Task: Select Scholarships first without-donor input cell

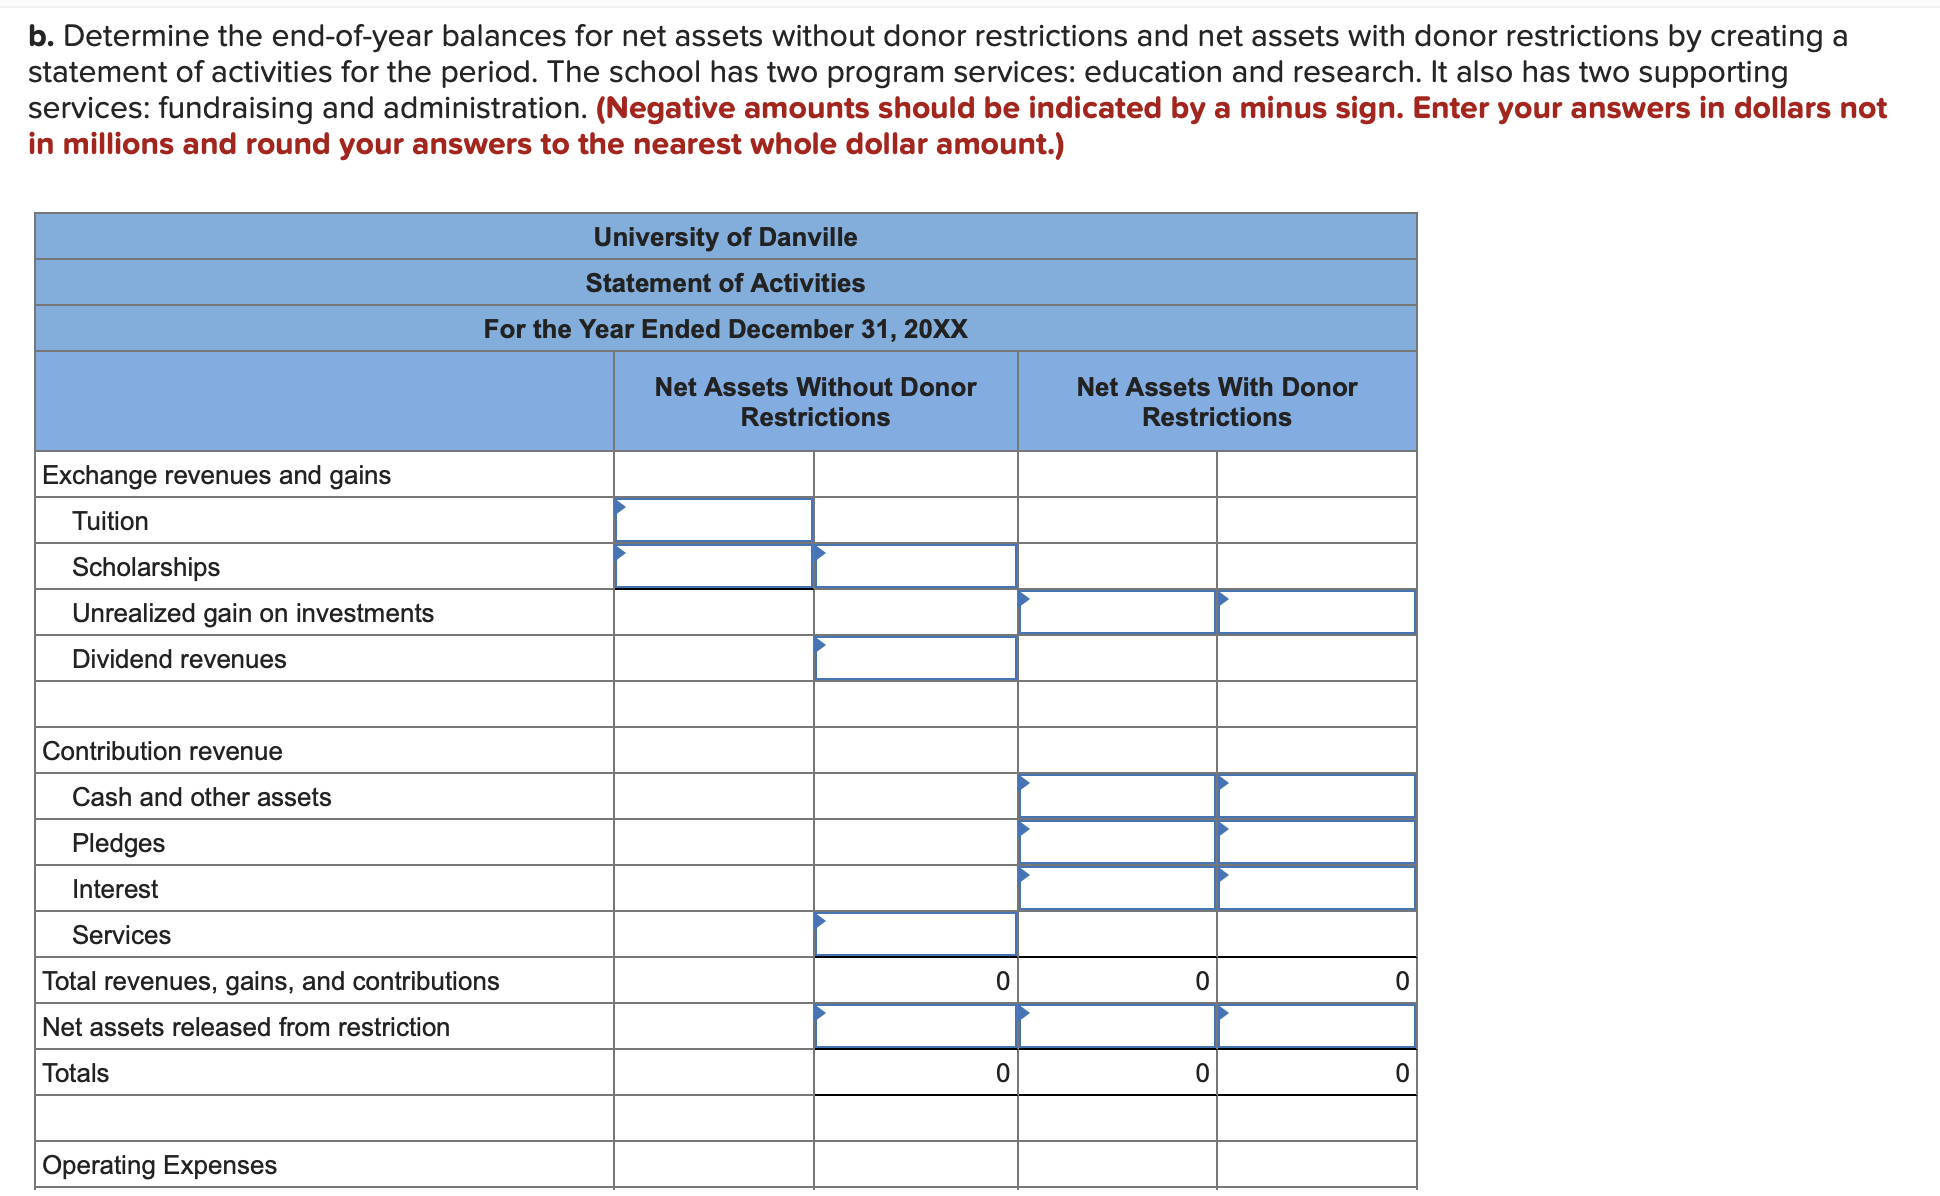Action: [713, 566]
